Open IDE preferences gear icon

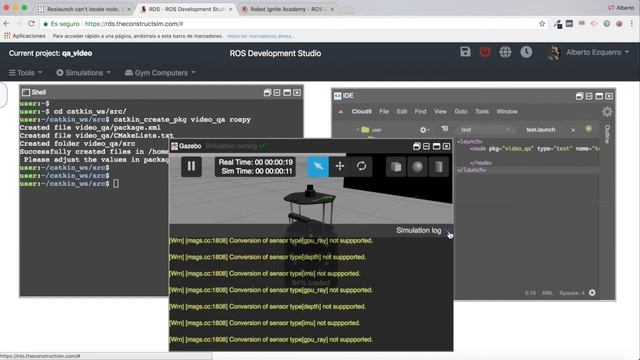click(607, 111)
